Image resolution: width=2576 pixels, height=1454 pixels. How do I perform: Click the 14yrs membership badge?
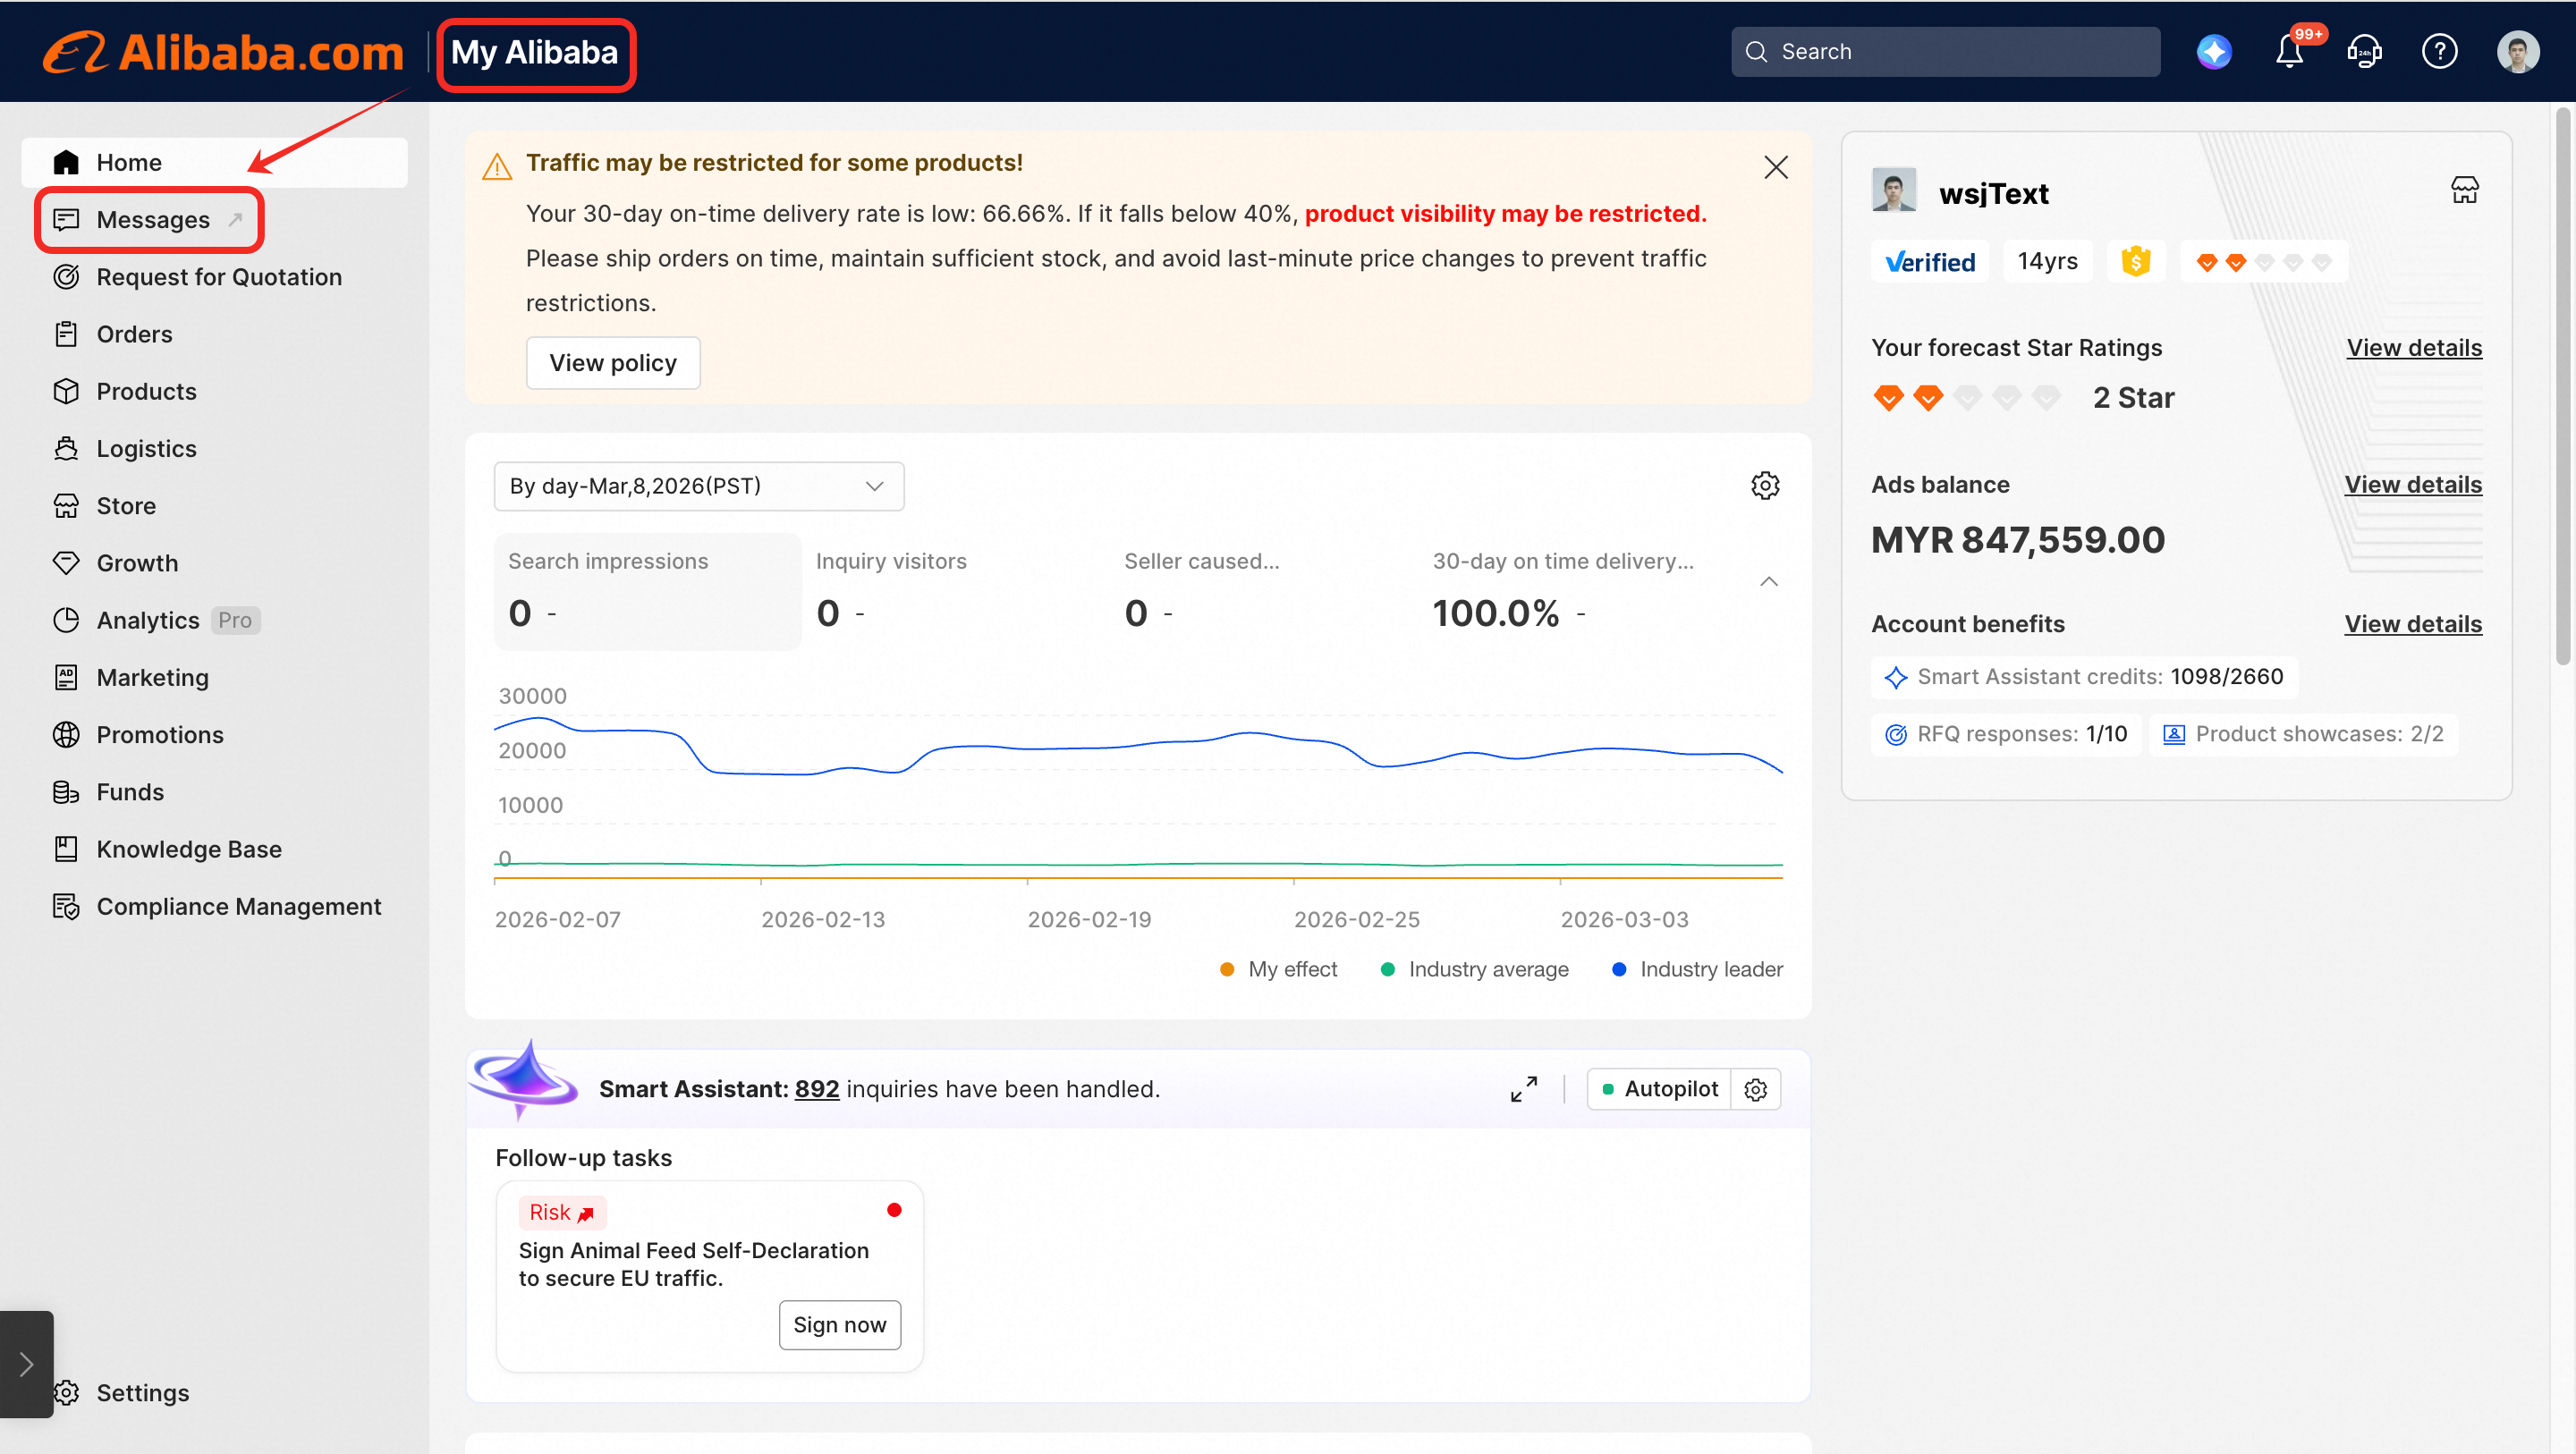(x=2047, y=261)
